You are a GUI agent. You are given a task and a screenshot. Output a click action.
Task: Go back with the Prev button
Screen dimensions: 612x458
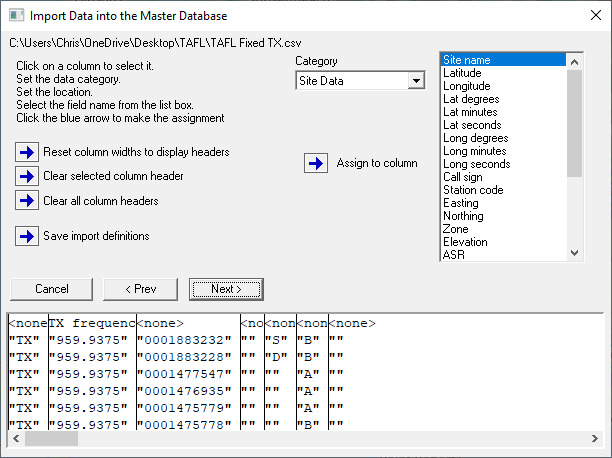139,289
